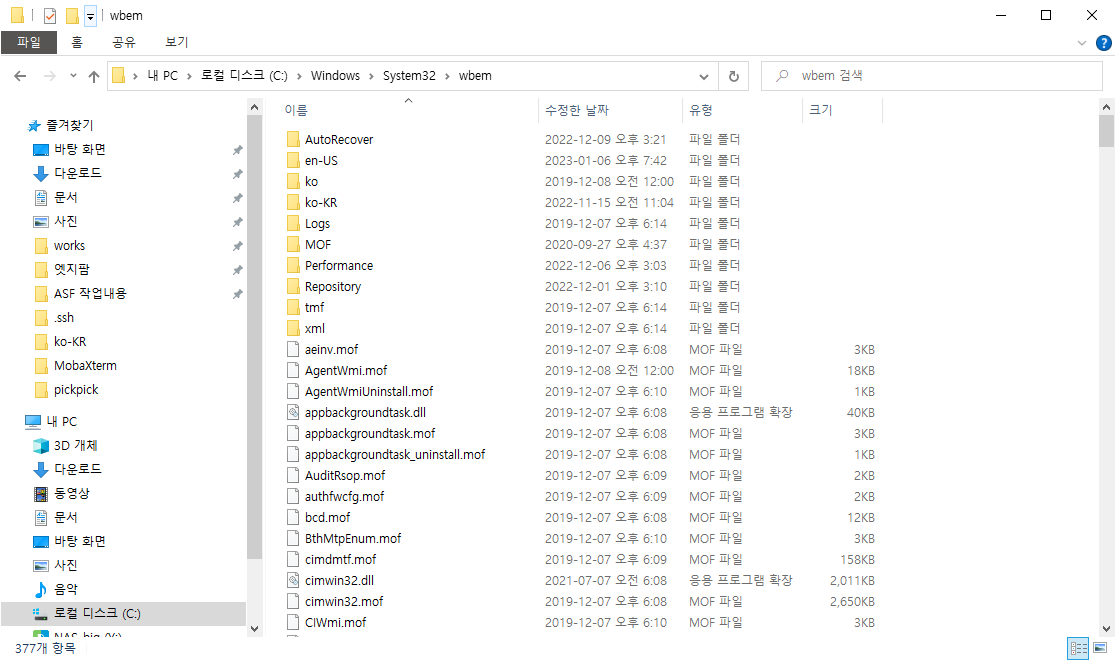Click the aeinv.mof file icon
This screenshot has height=661, width=1116.
(293, 349)
